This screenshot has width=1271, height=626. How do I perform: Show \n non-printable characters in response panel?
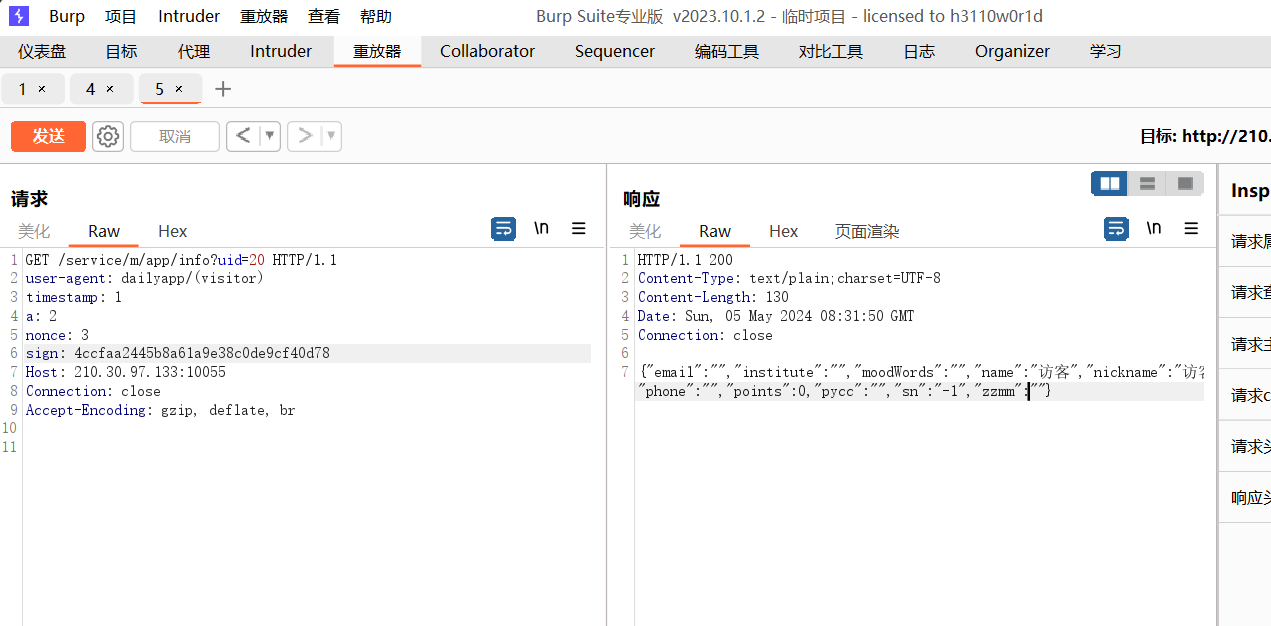pos(1154,229)
